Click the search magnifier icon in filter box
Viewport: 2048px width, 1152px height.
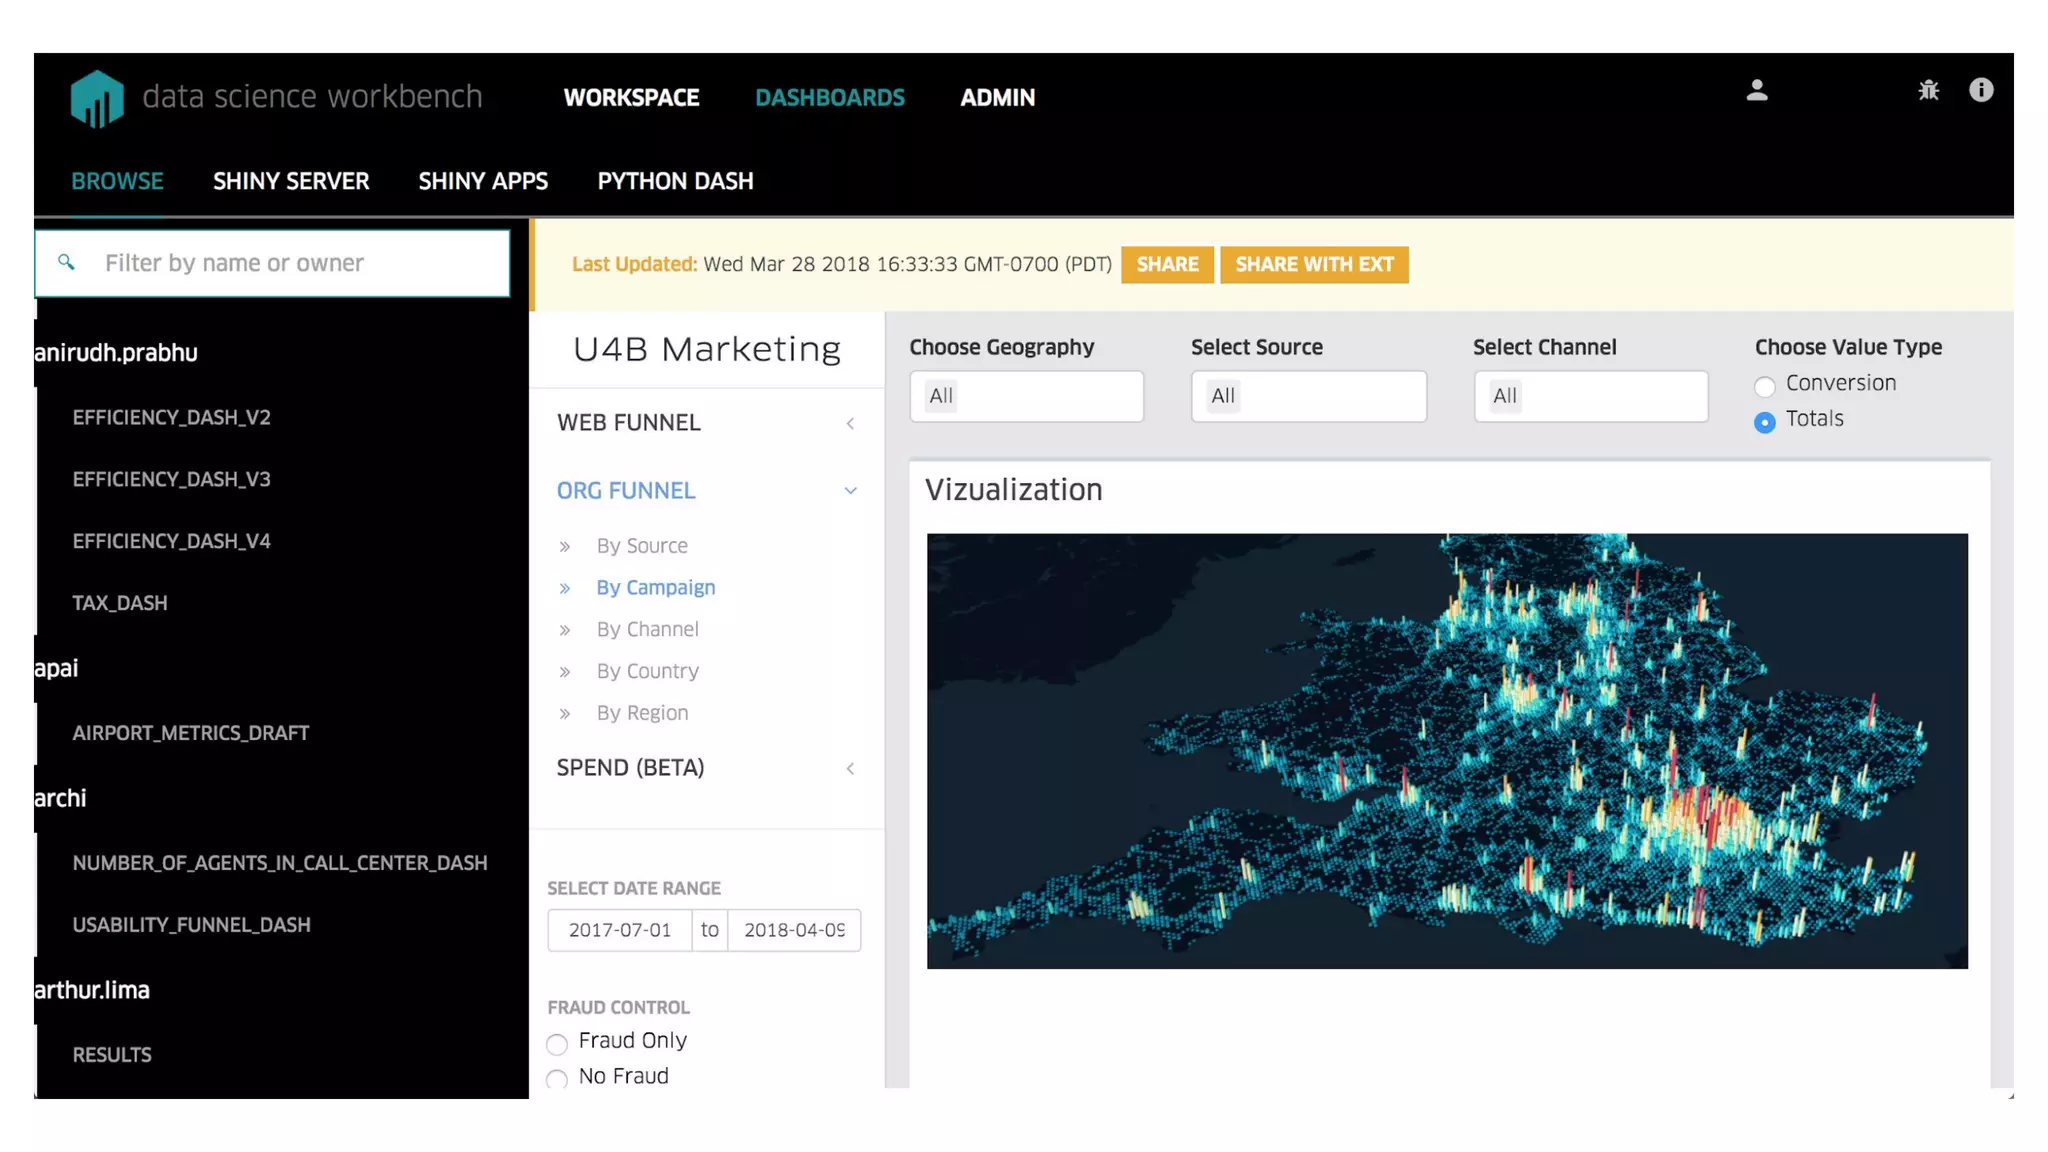click(66, 263)
